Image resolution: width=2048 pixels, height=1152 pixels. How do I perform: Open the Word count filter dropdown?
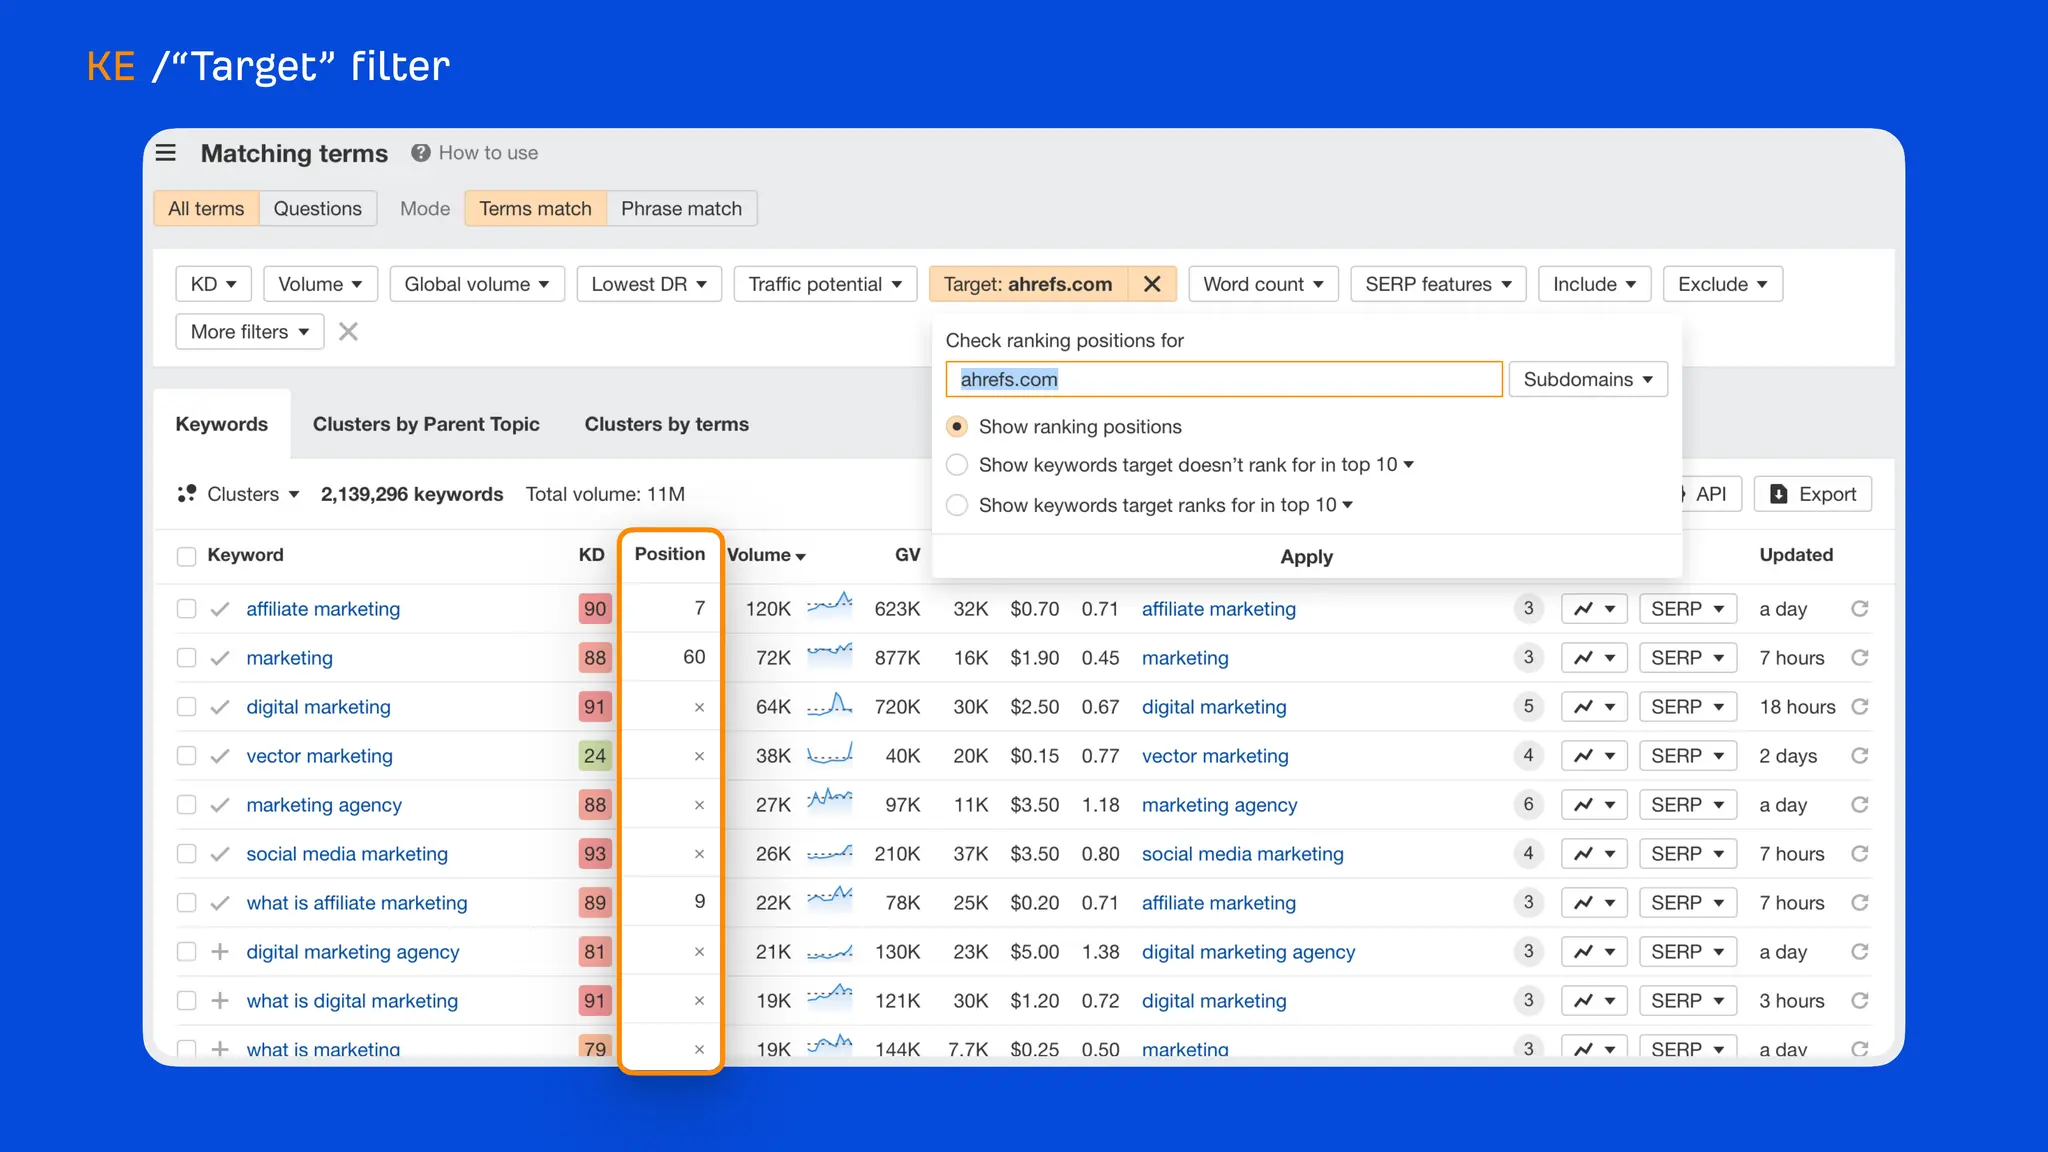tap(1263, 284)
